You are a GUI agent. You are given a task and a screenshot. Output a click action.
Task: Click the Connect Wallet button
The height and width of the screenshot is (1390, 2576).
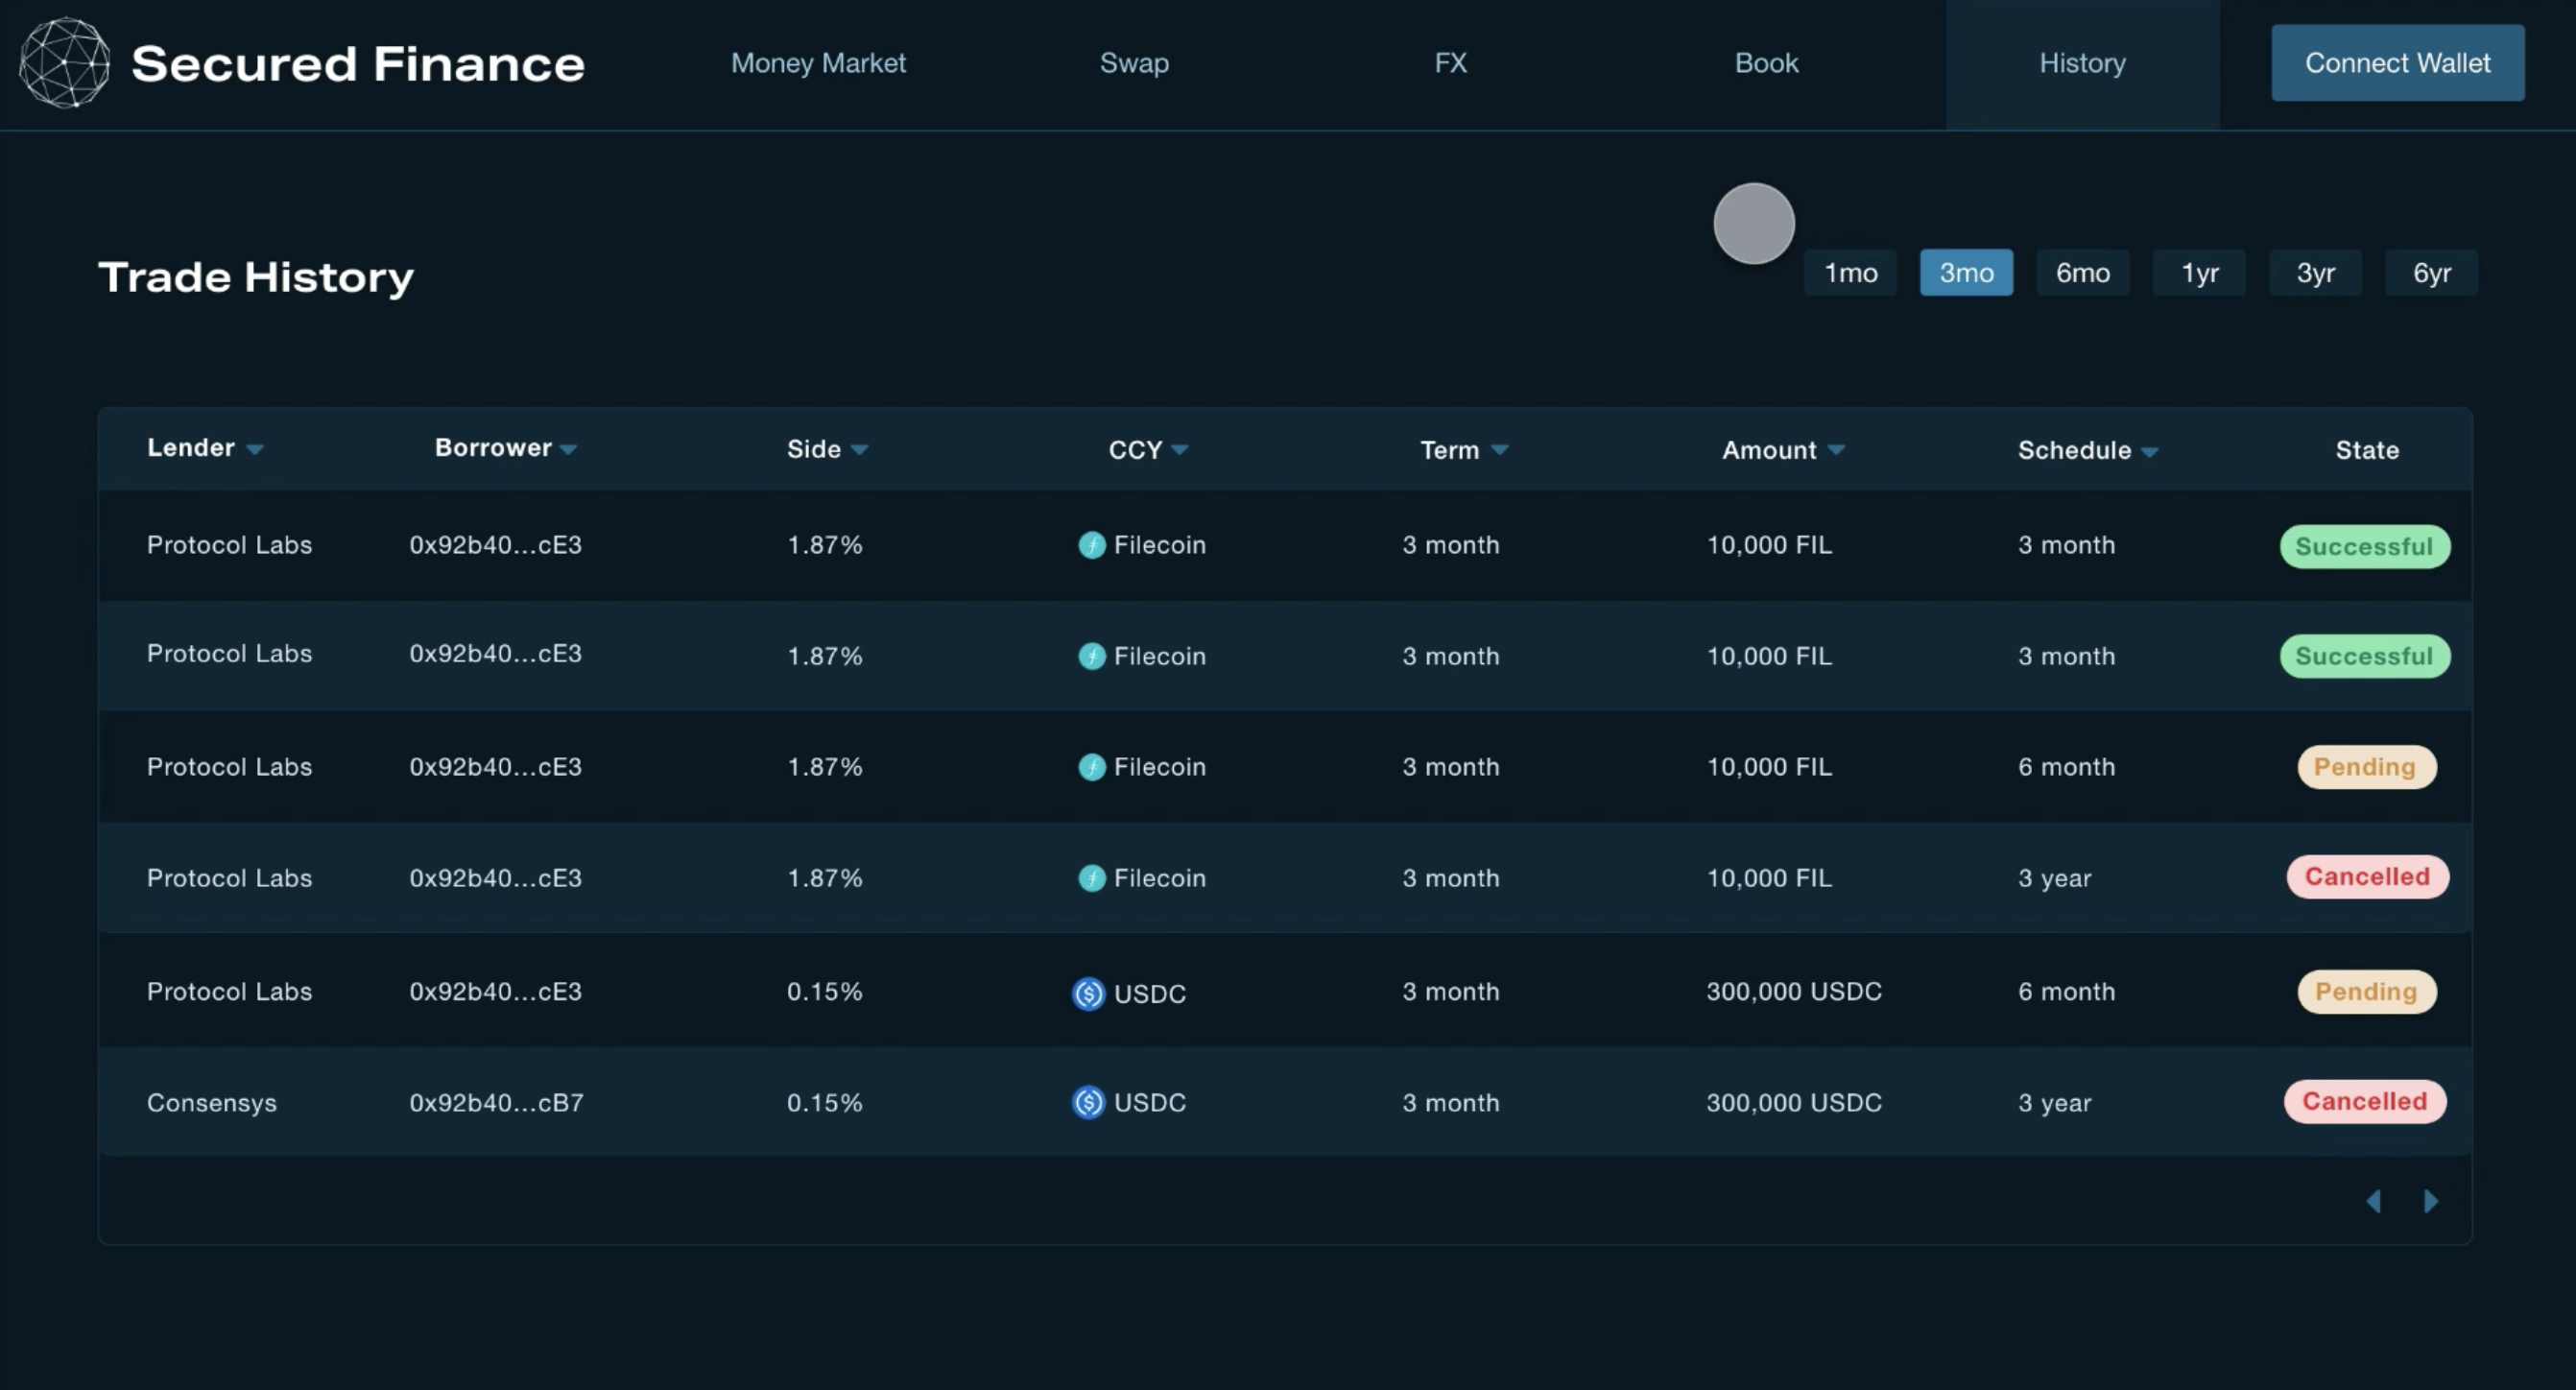2398,63
